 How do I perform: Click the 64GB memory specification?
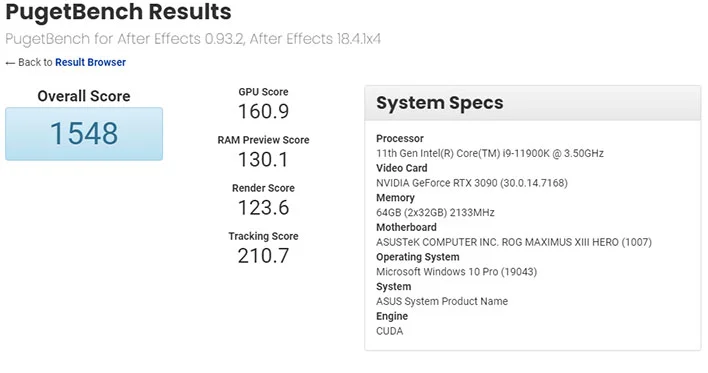coord(435,212)
